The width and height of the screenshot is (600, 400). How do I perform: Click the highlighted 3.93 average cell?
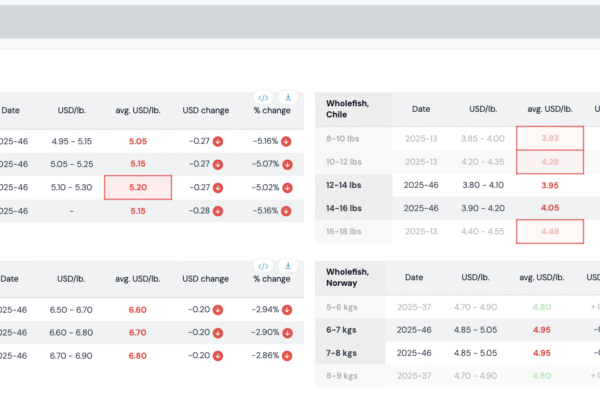[550, 138]
